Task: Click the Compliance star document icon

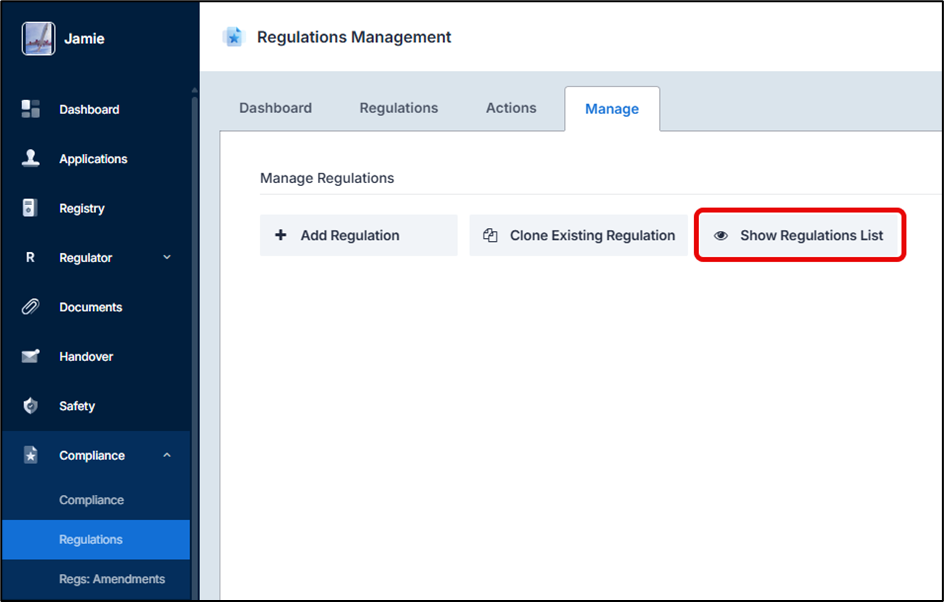Action: click(x=30, y=455)
